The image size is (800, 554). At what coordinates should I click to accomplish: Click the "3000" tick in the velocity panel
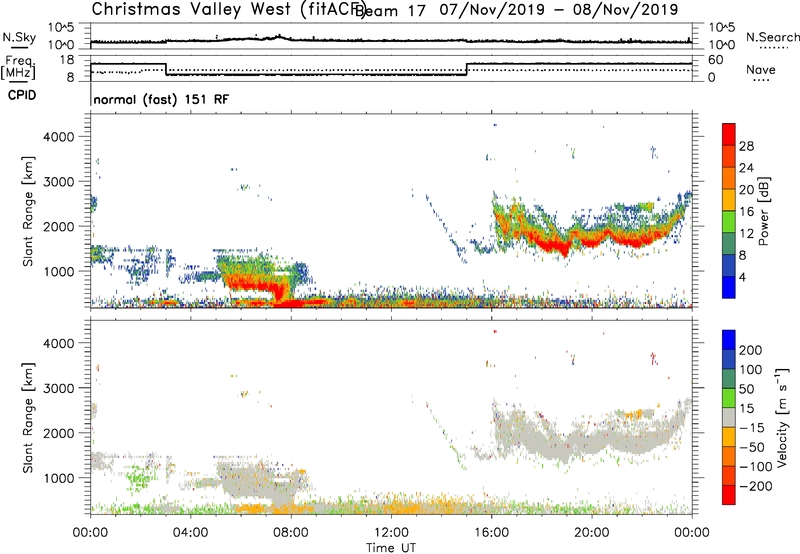[x=59, y=388]
